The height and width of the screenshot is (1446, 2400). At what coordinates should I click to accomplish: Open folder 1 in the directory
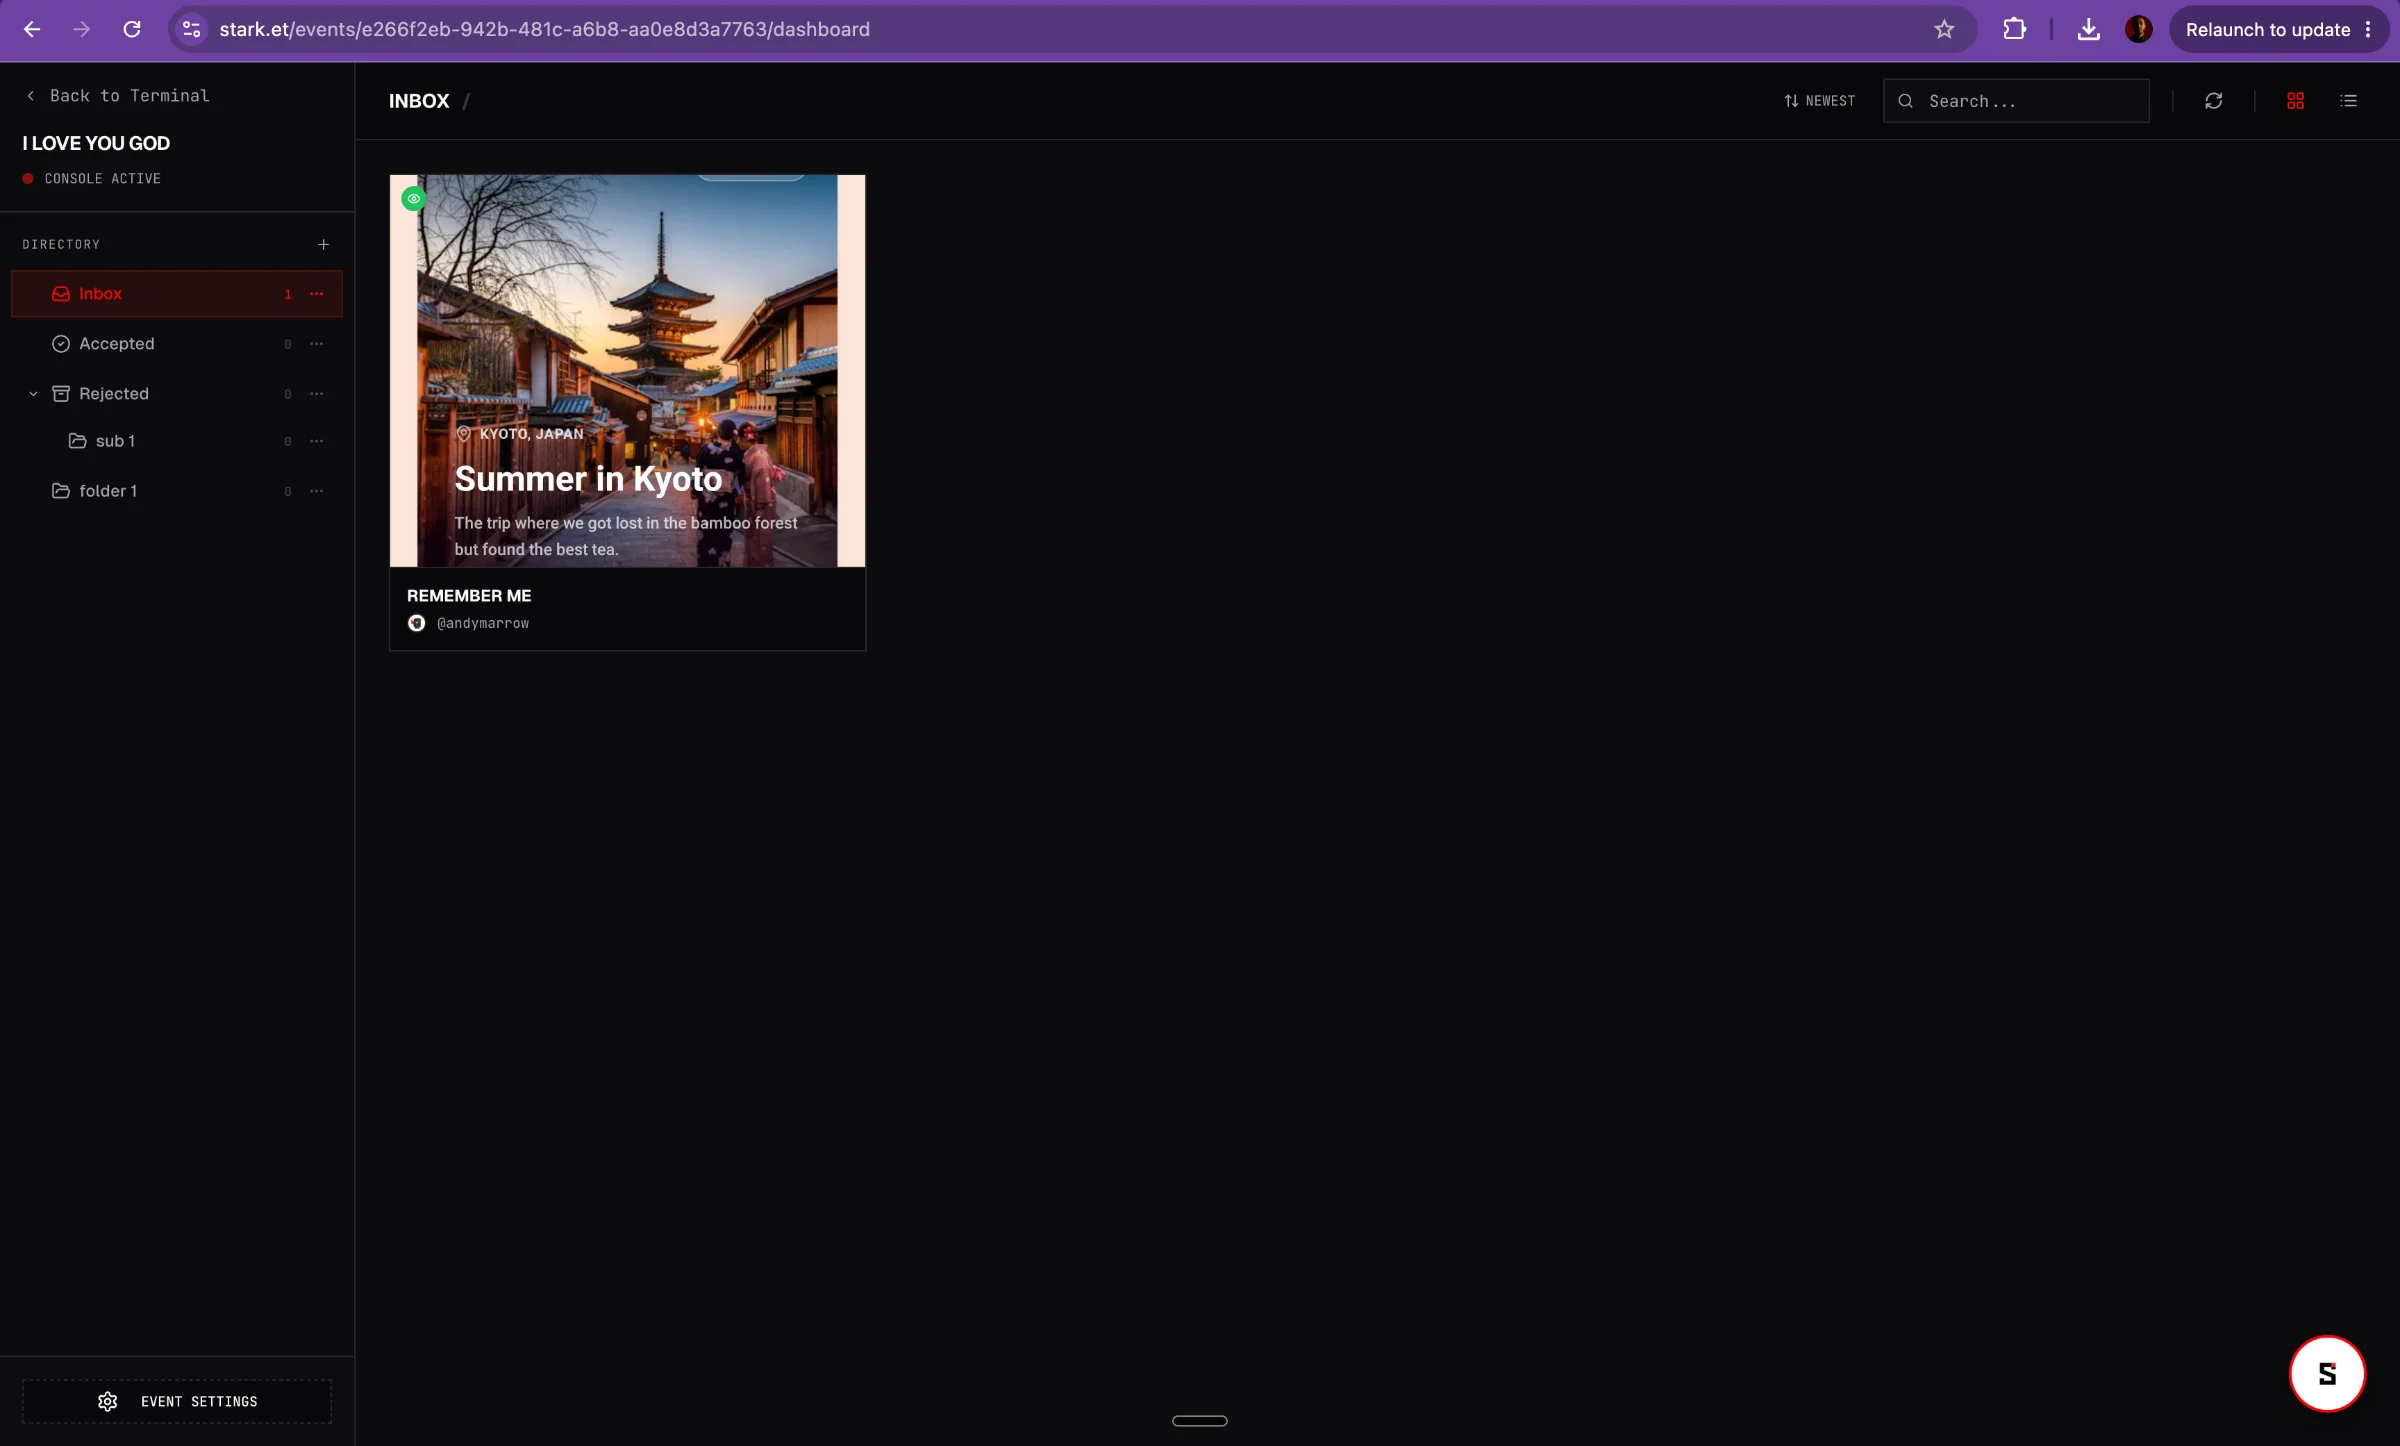(x=177, y=491)
